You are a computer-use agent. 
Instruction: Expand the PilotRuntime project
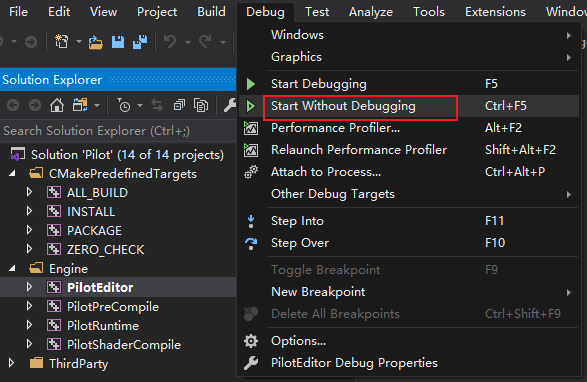(x=29, y=325)
